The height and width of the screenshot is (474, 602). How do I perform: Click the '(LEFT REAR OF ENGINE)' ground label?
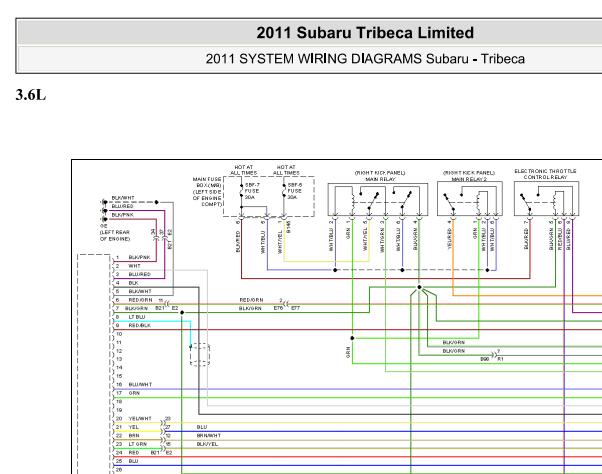pos(115,235)
